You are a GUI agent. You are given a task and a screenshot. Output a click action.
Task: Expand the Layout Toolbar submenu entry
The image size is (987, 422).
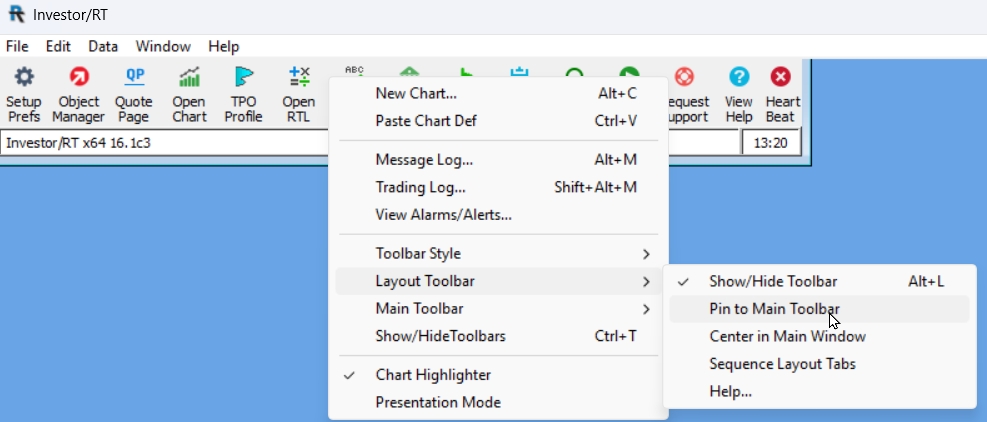tap(499, 281)
